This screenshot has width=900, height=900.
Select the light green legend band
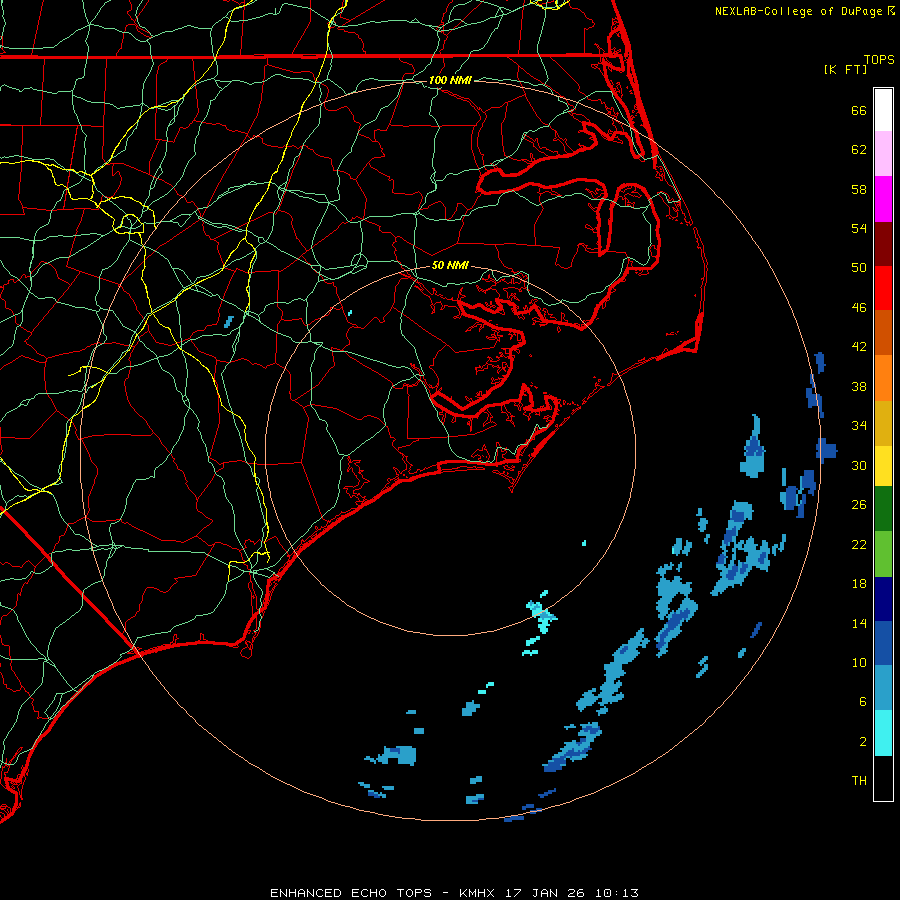[883, 554]
